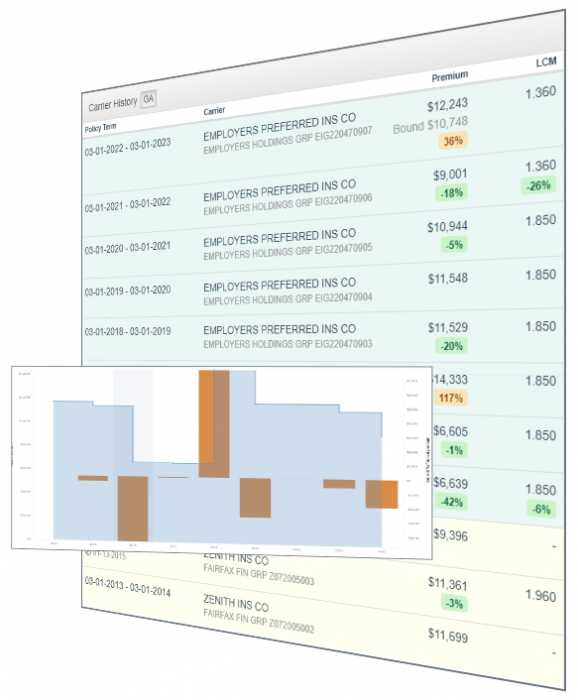The image size is (578, 700).
Task: Click the $6,605 premium value
Action: click(x=450, y=431)
